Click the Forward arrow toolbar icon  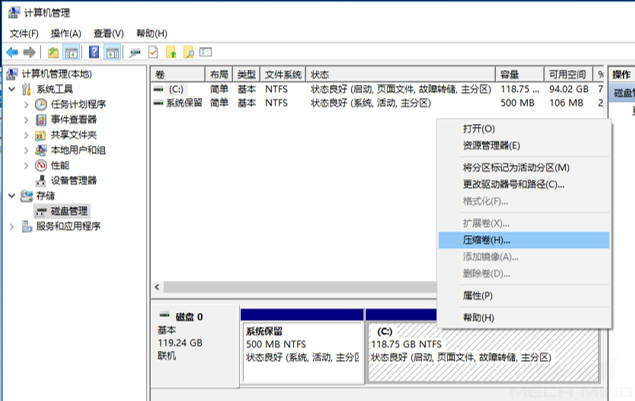[29, 52]
